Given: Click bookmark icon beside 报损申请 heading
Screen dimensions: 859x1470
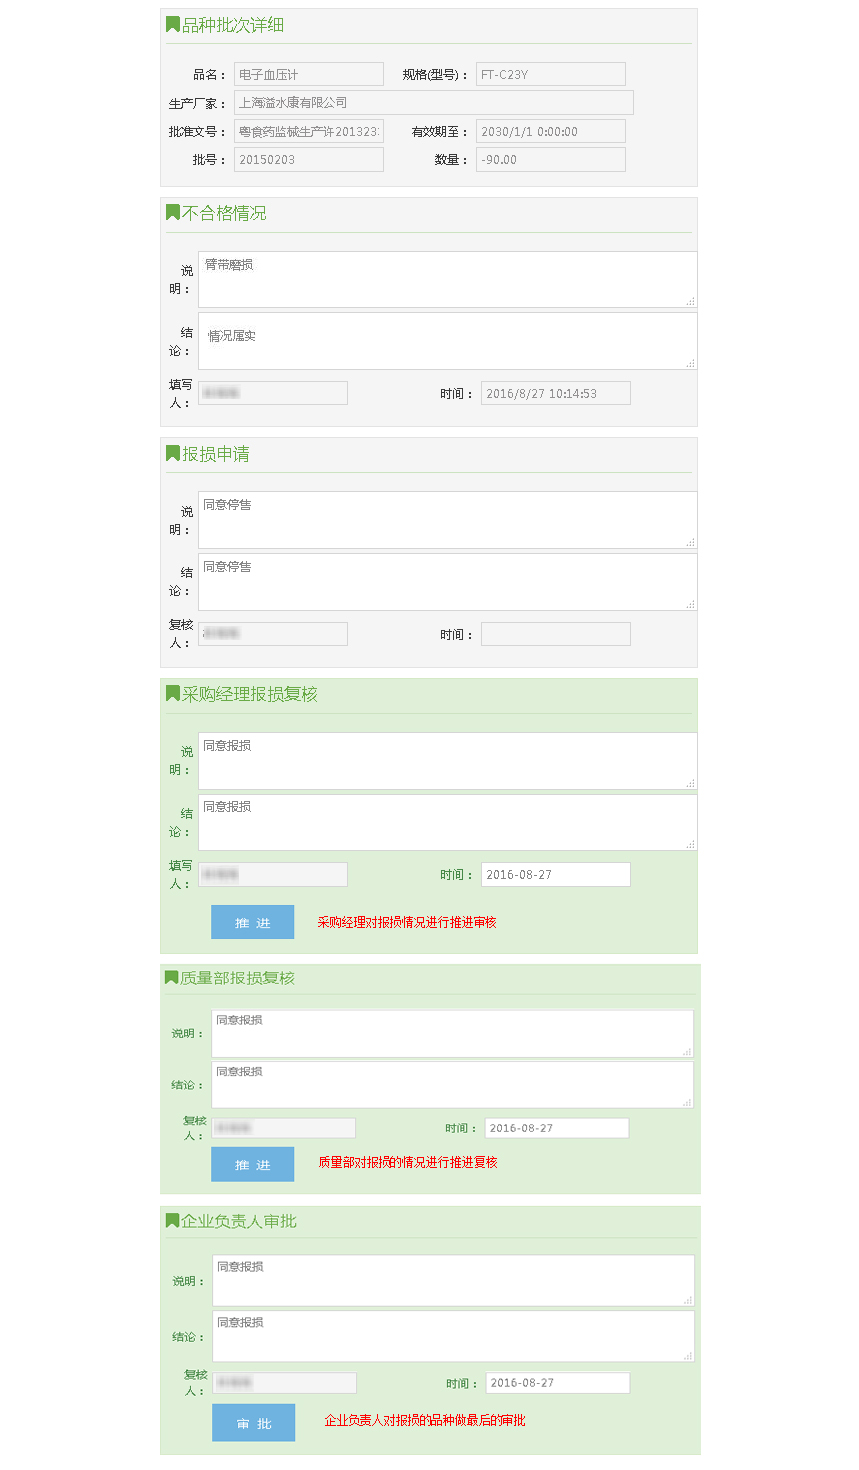Looking at the screenshot, I should point(172,454).
